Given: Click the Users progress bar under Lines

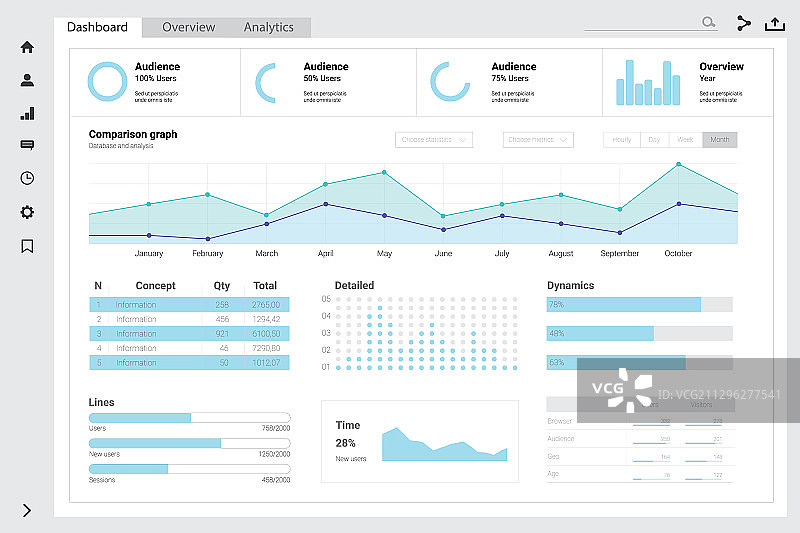Looking at the screenshot, I should pos(189,417).
